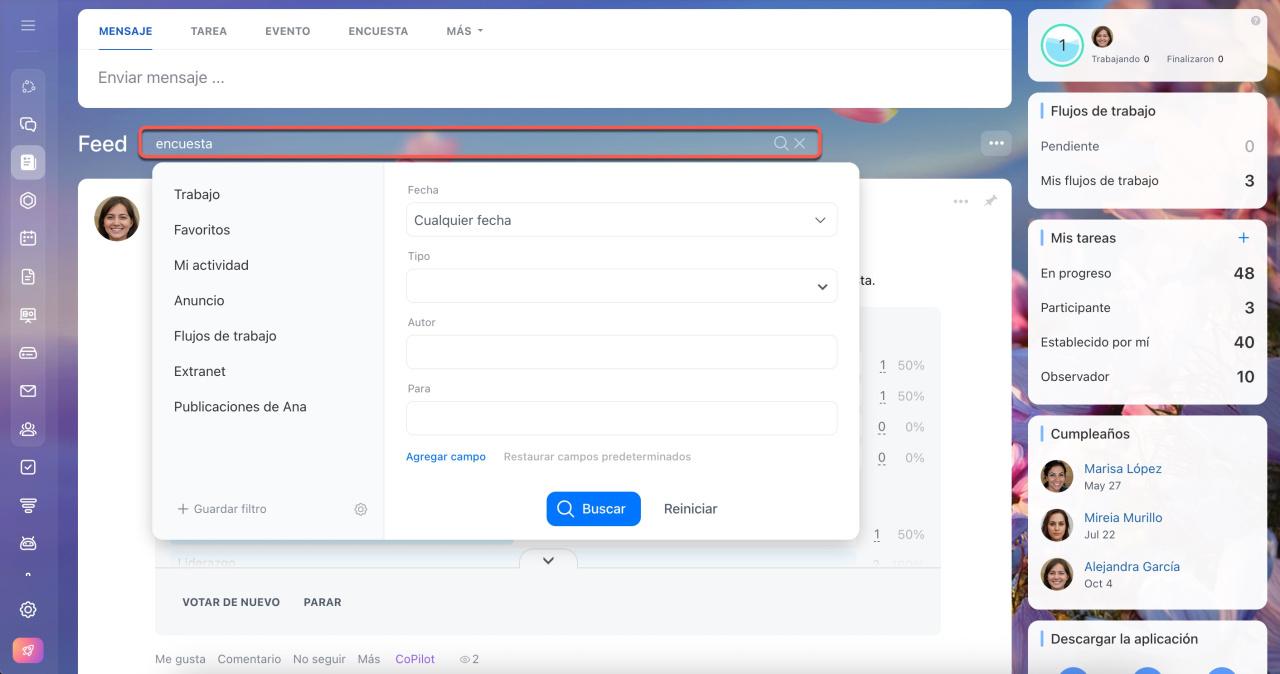The image size is (1280, 674).
Task: Click the Agregar campo link
Action: [445, 457]
